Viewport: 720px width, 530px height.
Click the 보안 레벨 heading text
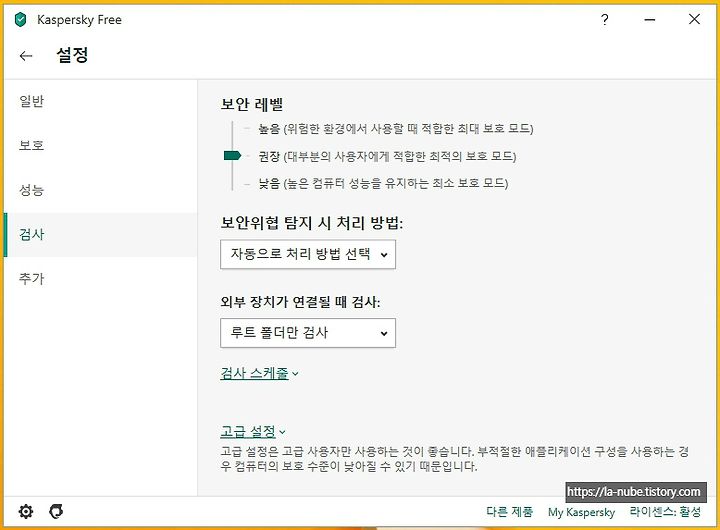pos(252,104)
